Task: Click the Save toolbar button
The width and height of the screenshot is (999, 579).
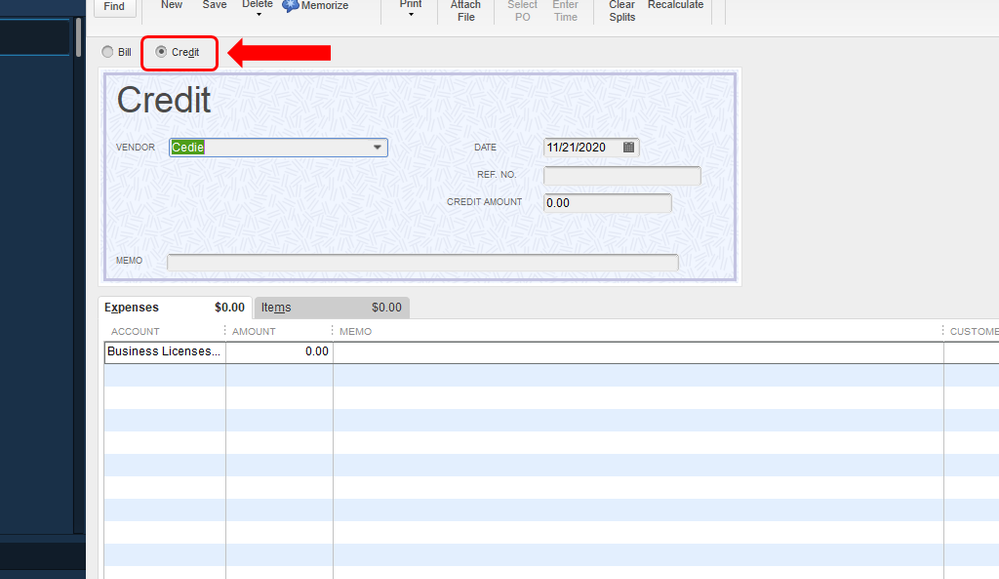Action: point(215,5)
